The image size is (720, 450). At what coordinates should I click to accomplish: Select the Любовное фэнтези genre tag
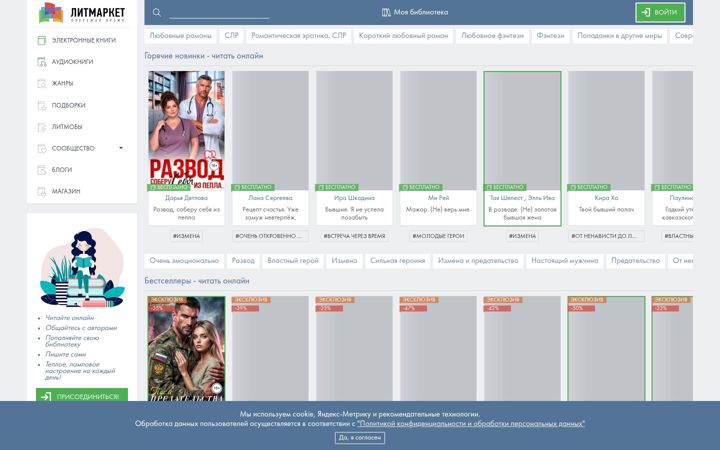point(492,36)
